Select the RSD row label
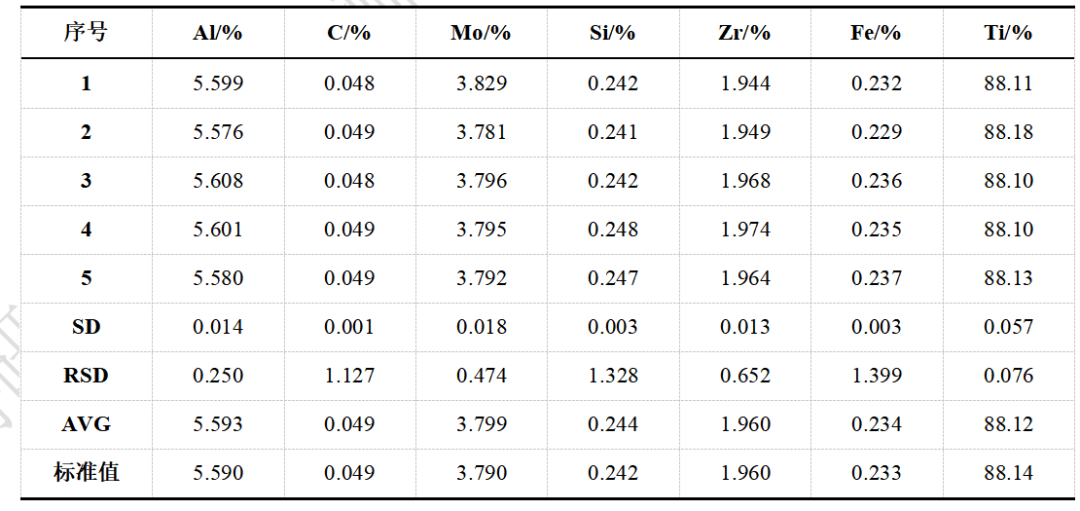Image resolution: width=1080 pixels, height=511 pixels. tap(86, 376)
